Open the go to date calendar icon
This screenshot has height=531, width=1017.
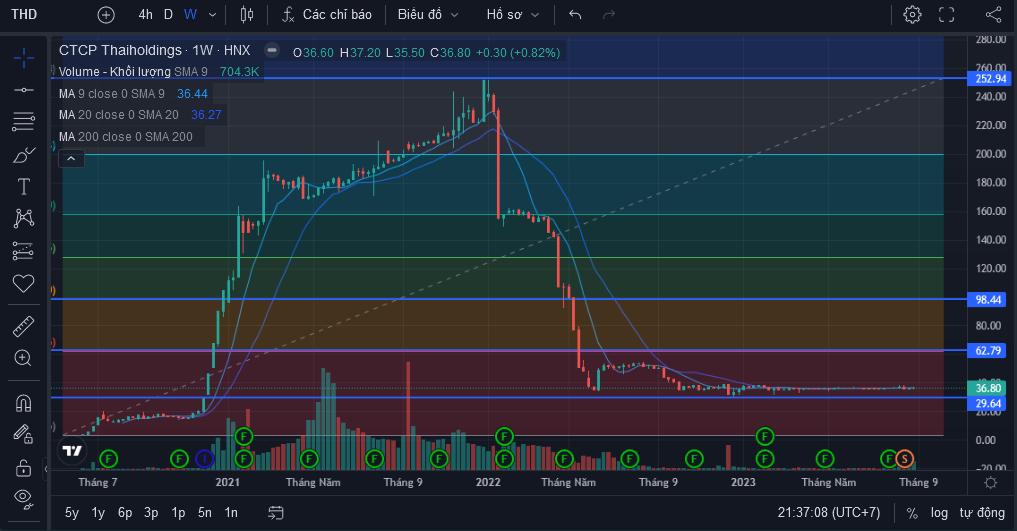(276, 513)
